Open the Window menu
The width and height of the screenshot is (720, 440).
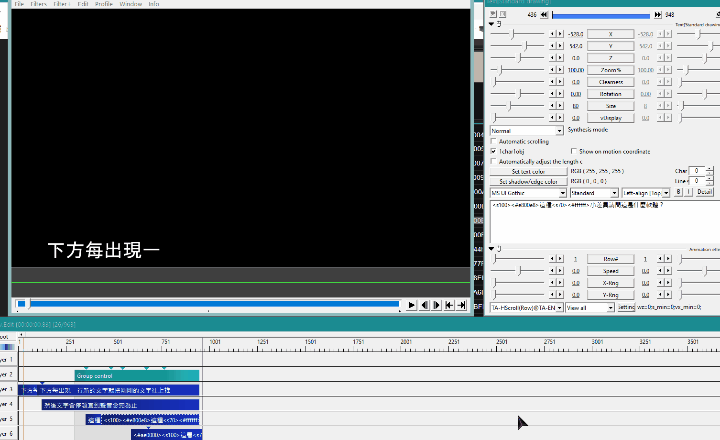click(131, 4)
